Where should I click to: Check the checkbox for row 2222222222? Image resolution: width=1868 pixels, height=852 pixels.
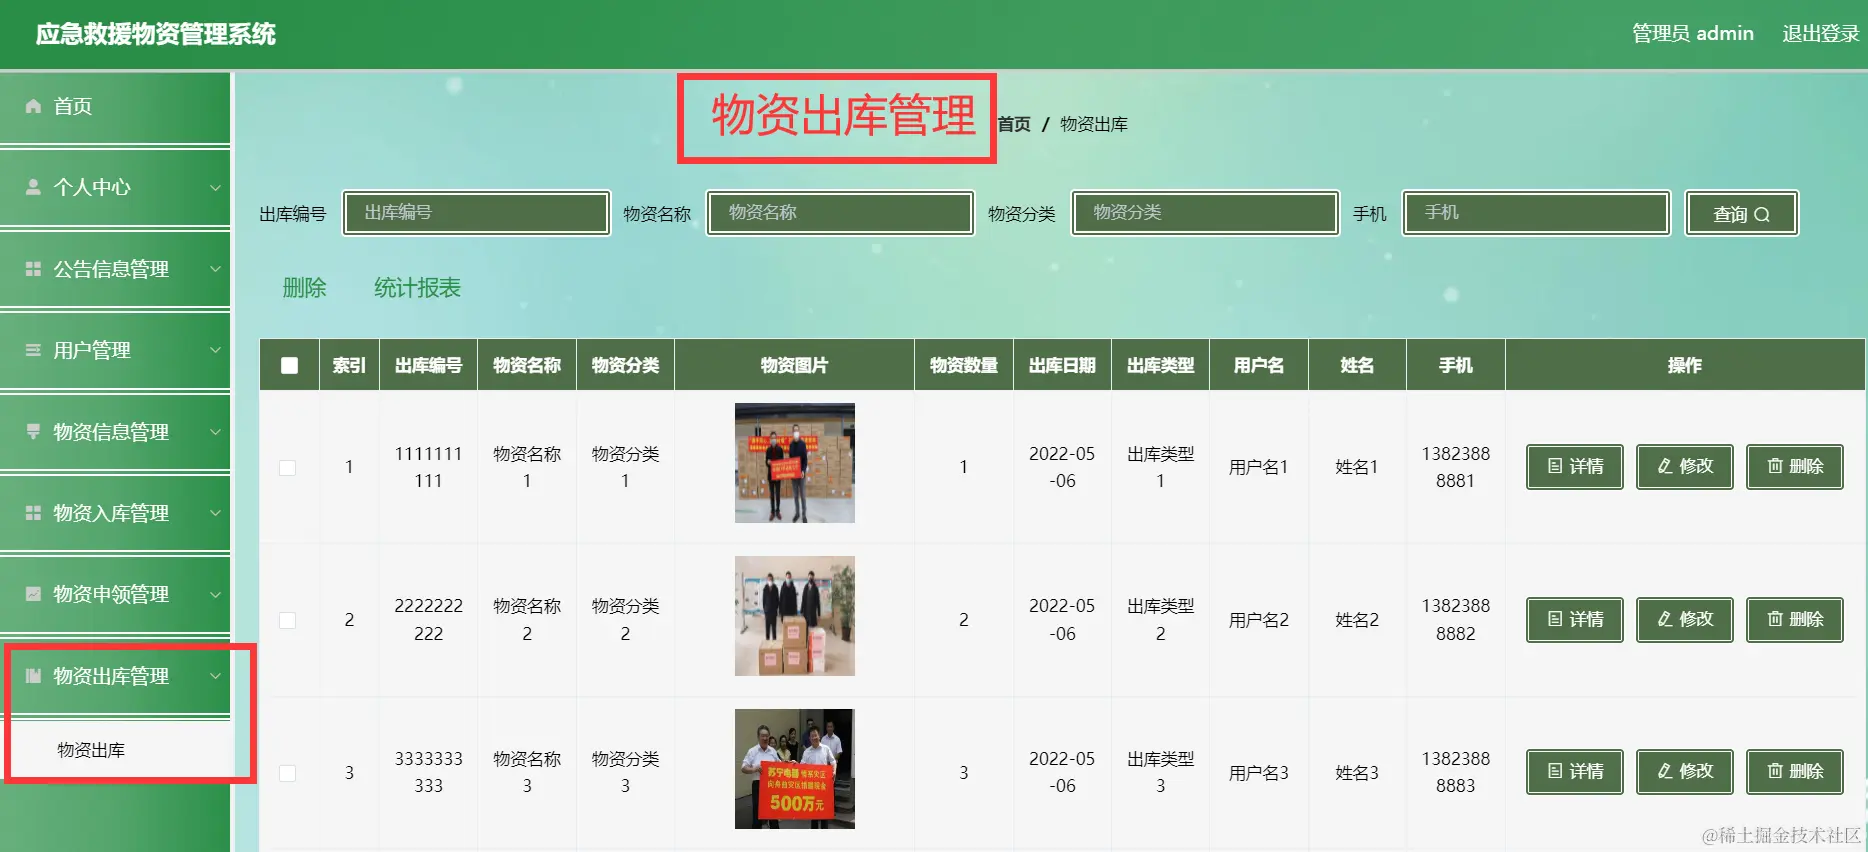pos(287,620)
